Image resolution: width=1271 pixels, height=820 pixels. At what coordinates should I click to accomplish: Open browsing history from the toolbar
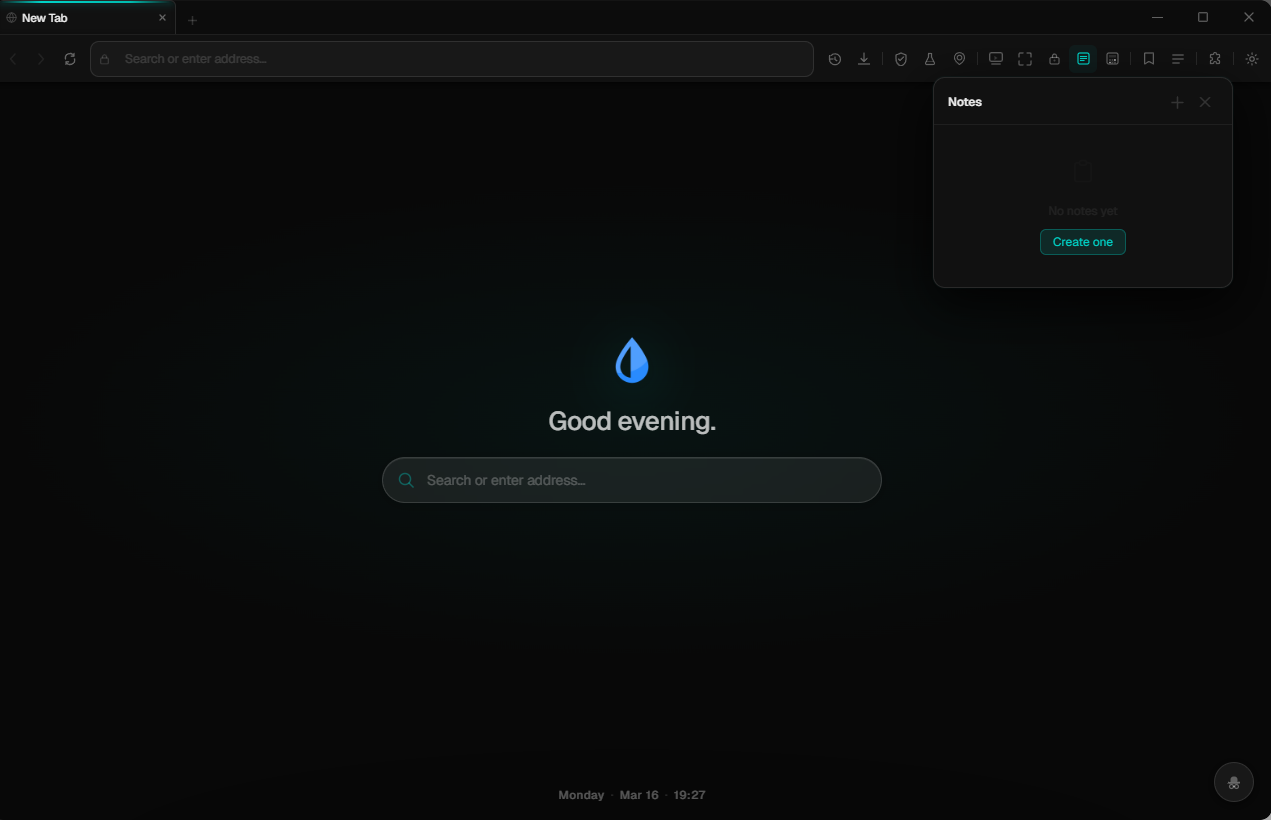click(x=835, y=58)
